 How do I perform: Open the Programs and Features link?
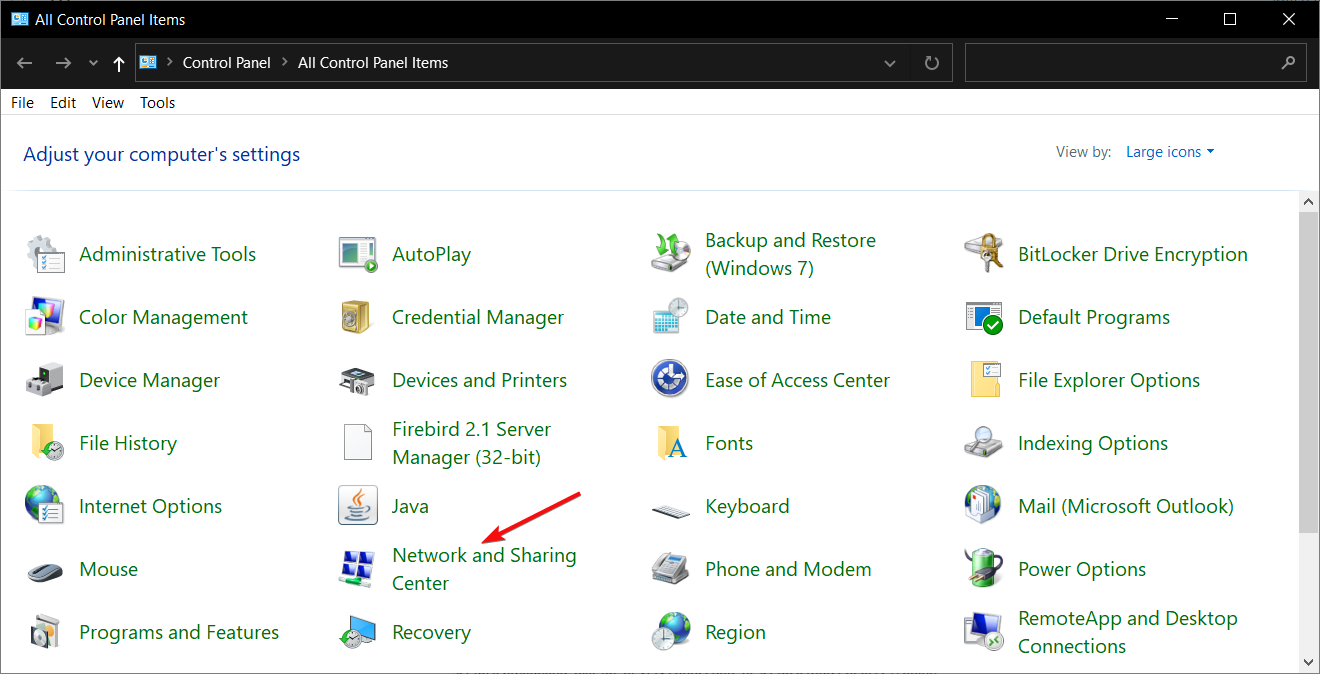tap(179, 633)
